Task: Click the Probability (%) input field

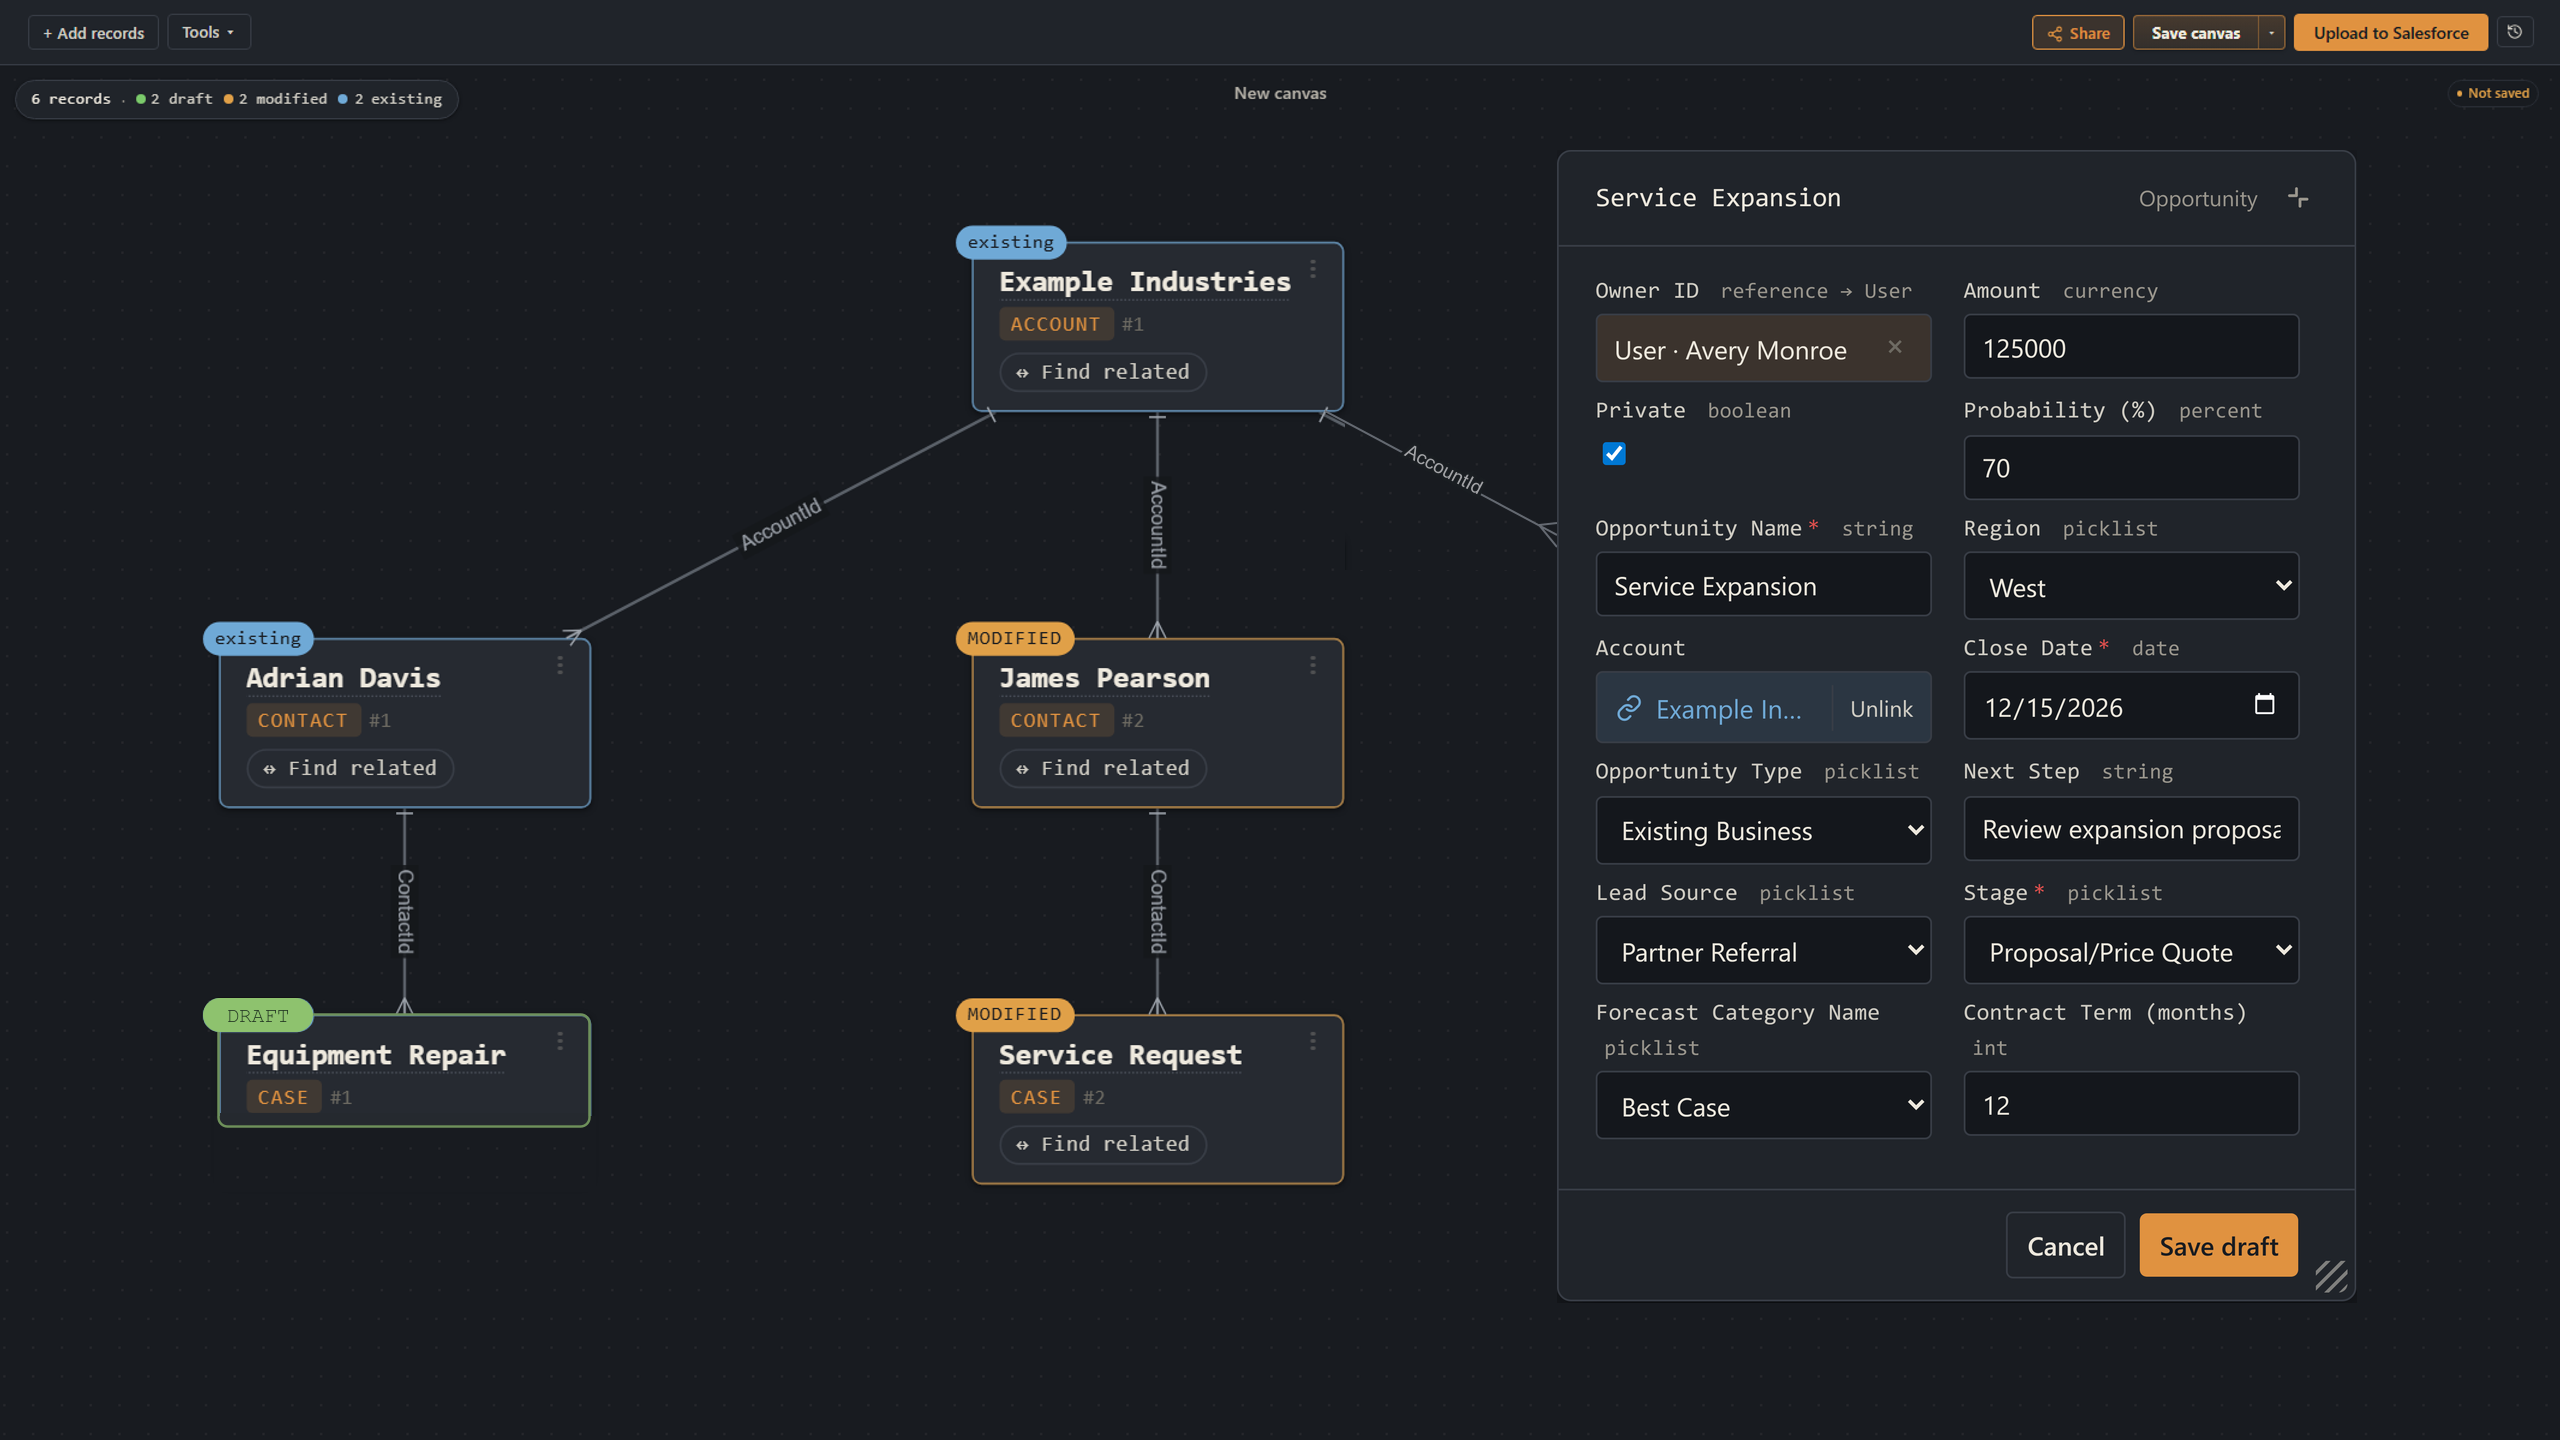Action: [2131, 467]
